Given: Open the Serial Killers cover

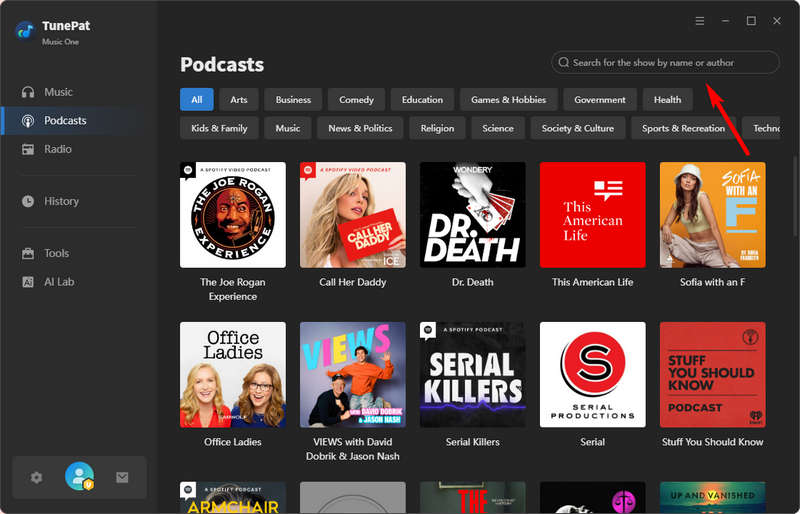Looking at the screenshot, I should point(472,375).
